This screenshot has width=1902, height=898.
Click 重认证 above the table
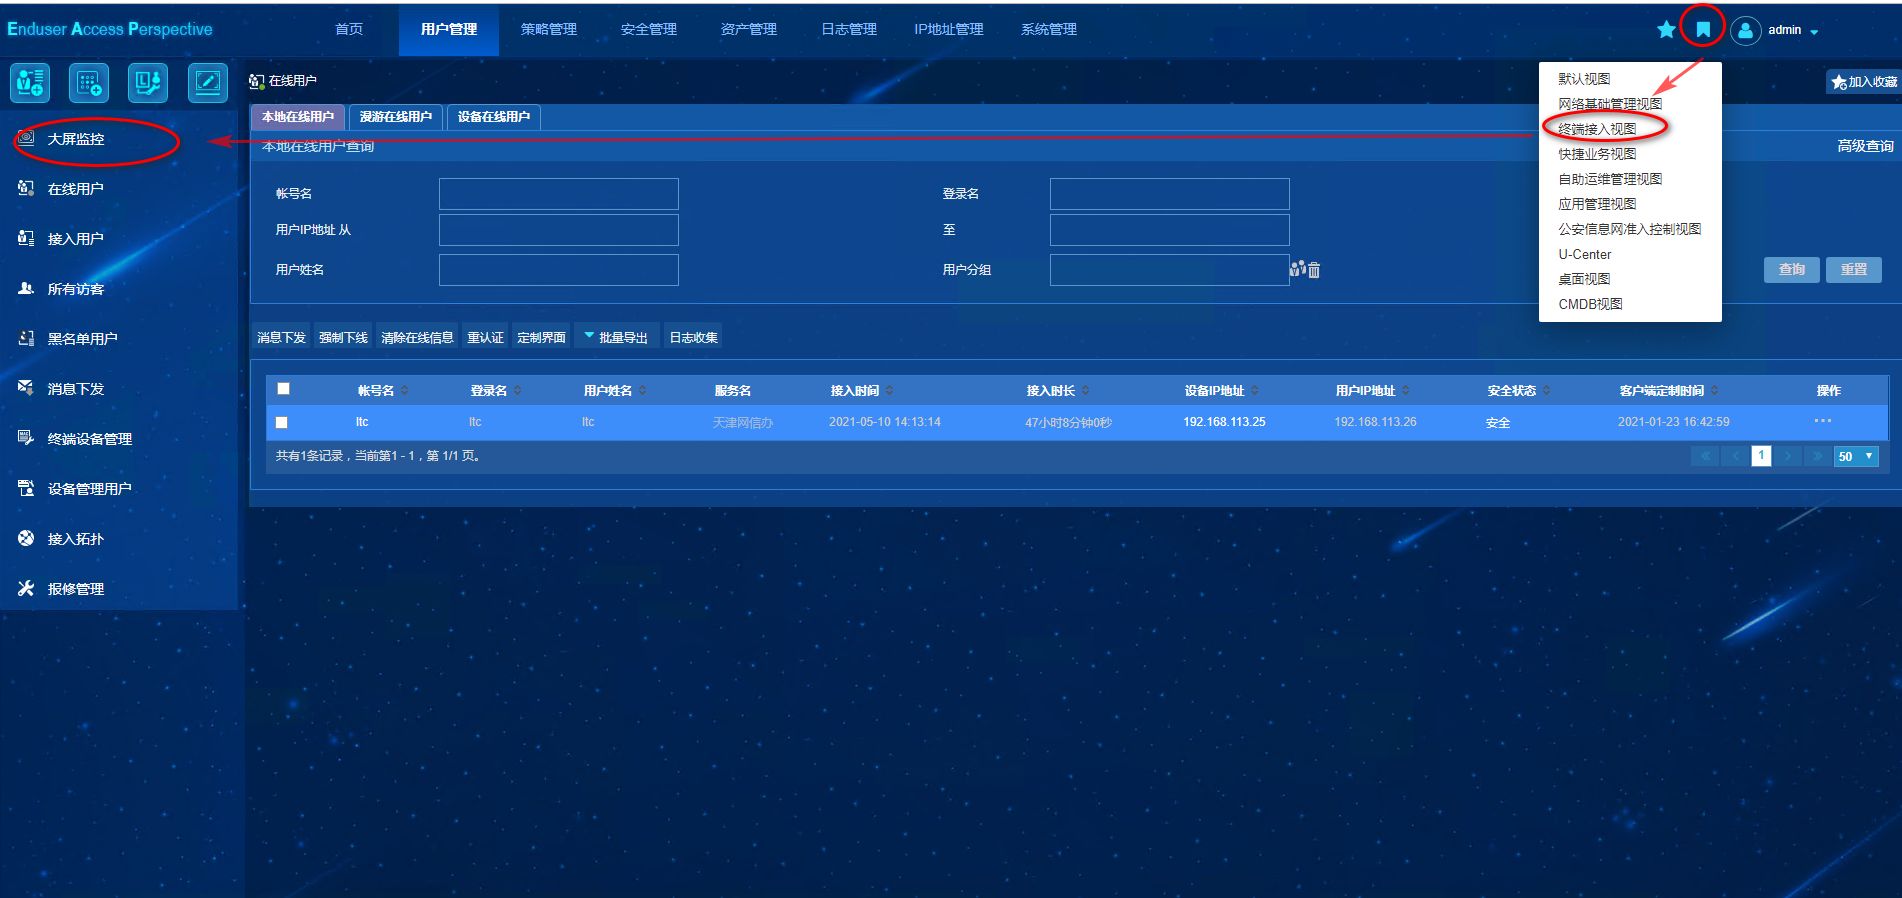coord(485,338)
